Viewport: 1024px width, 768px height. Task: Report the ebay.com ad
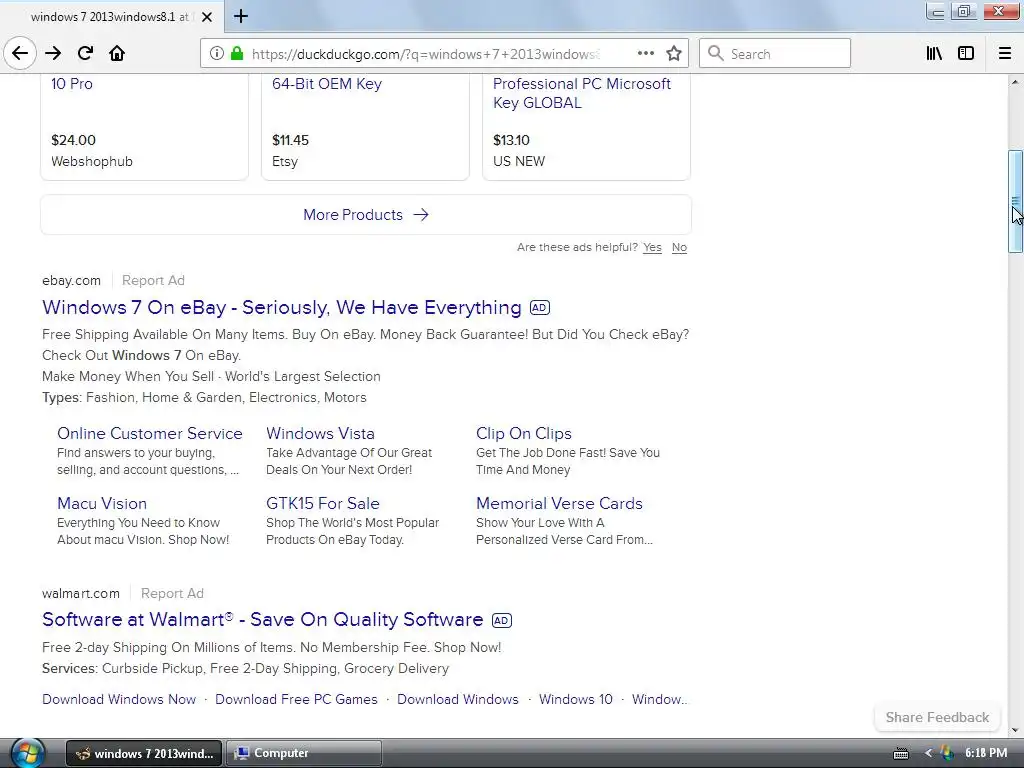pos(153,280)
